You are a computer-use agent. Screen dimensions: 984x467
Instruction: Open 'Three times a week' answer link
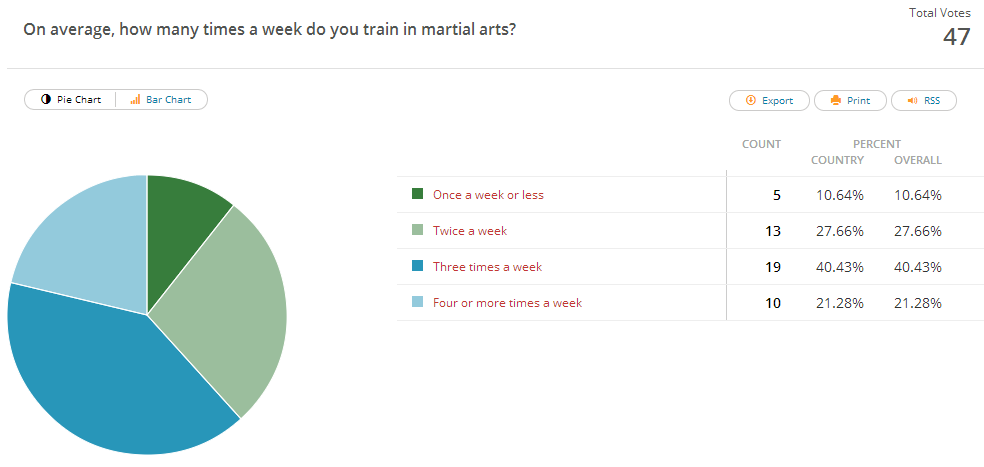487,267
